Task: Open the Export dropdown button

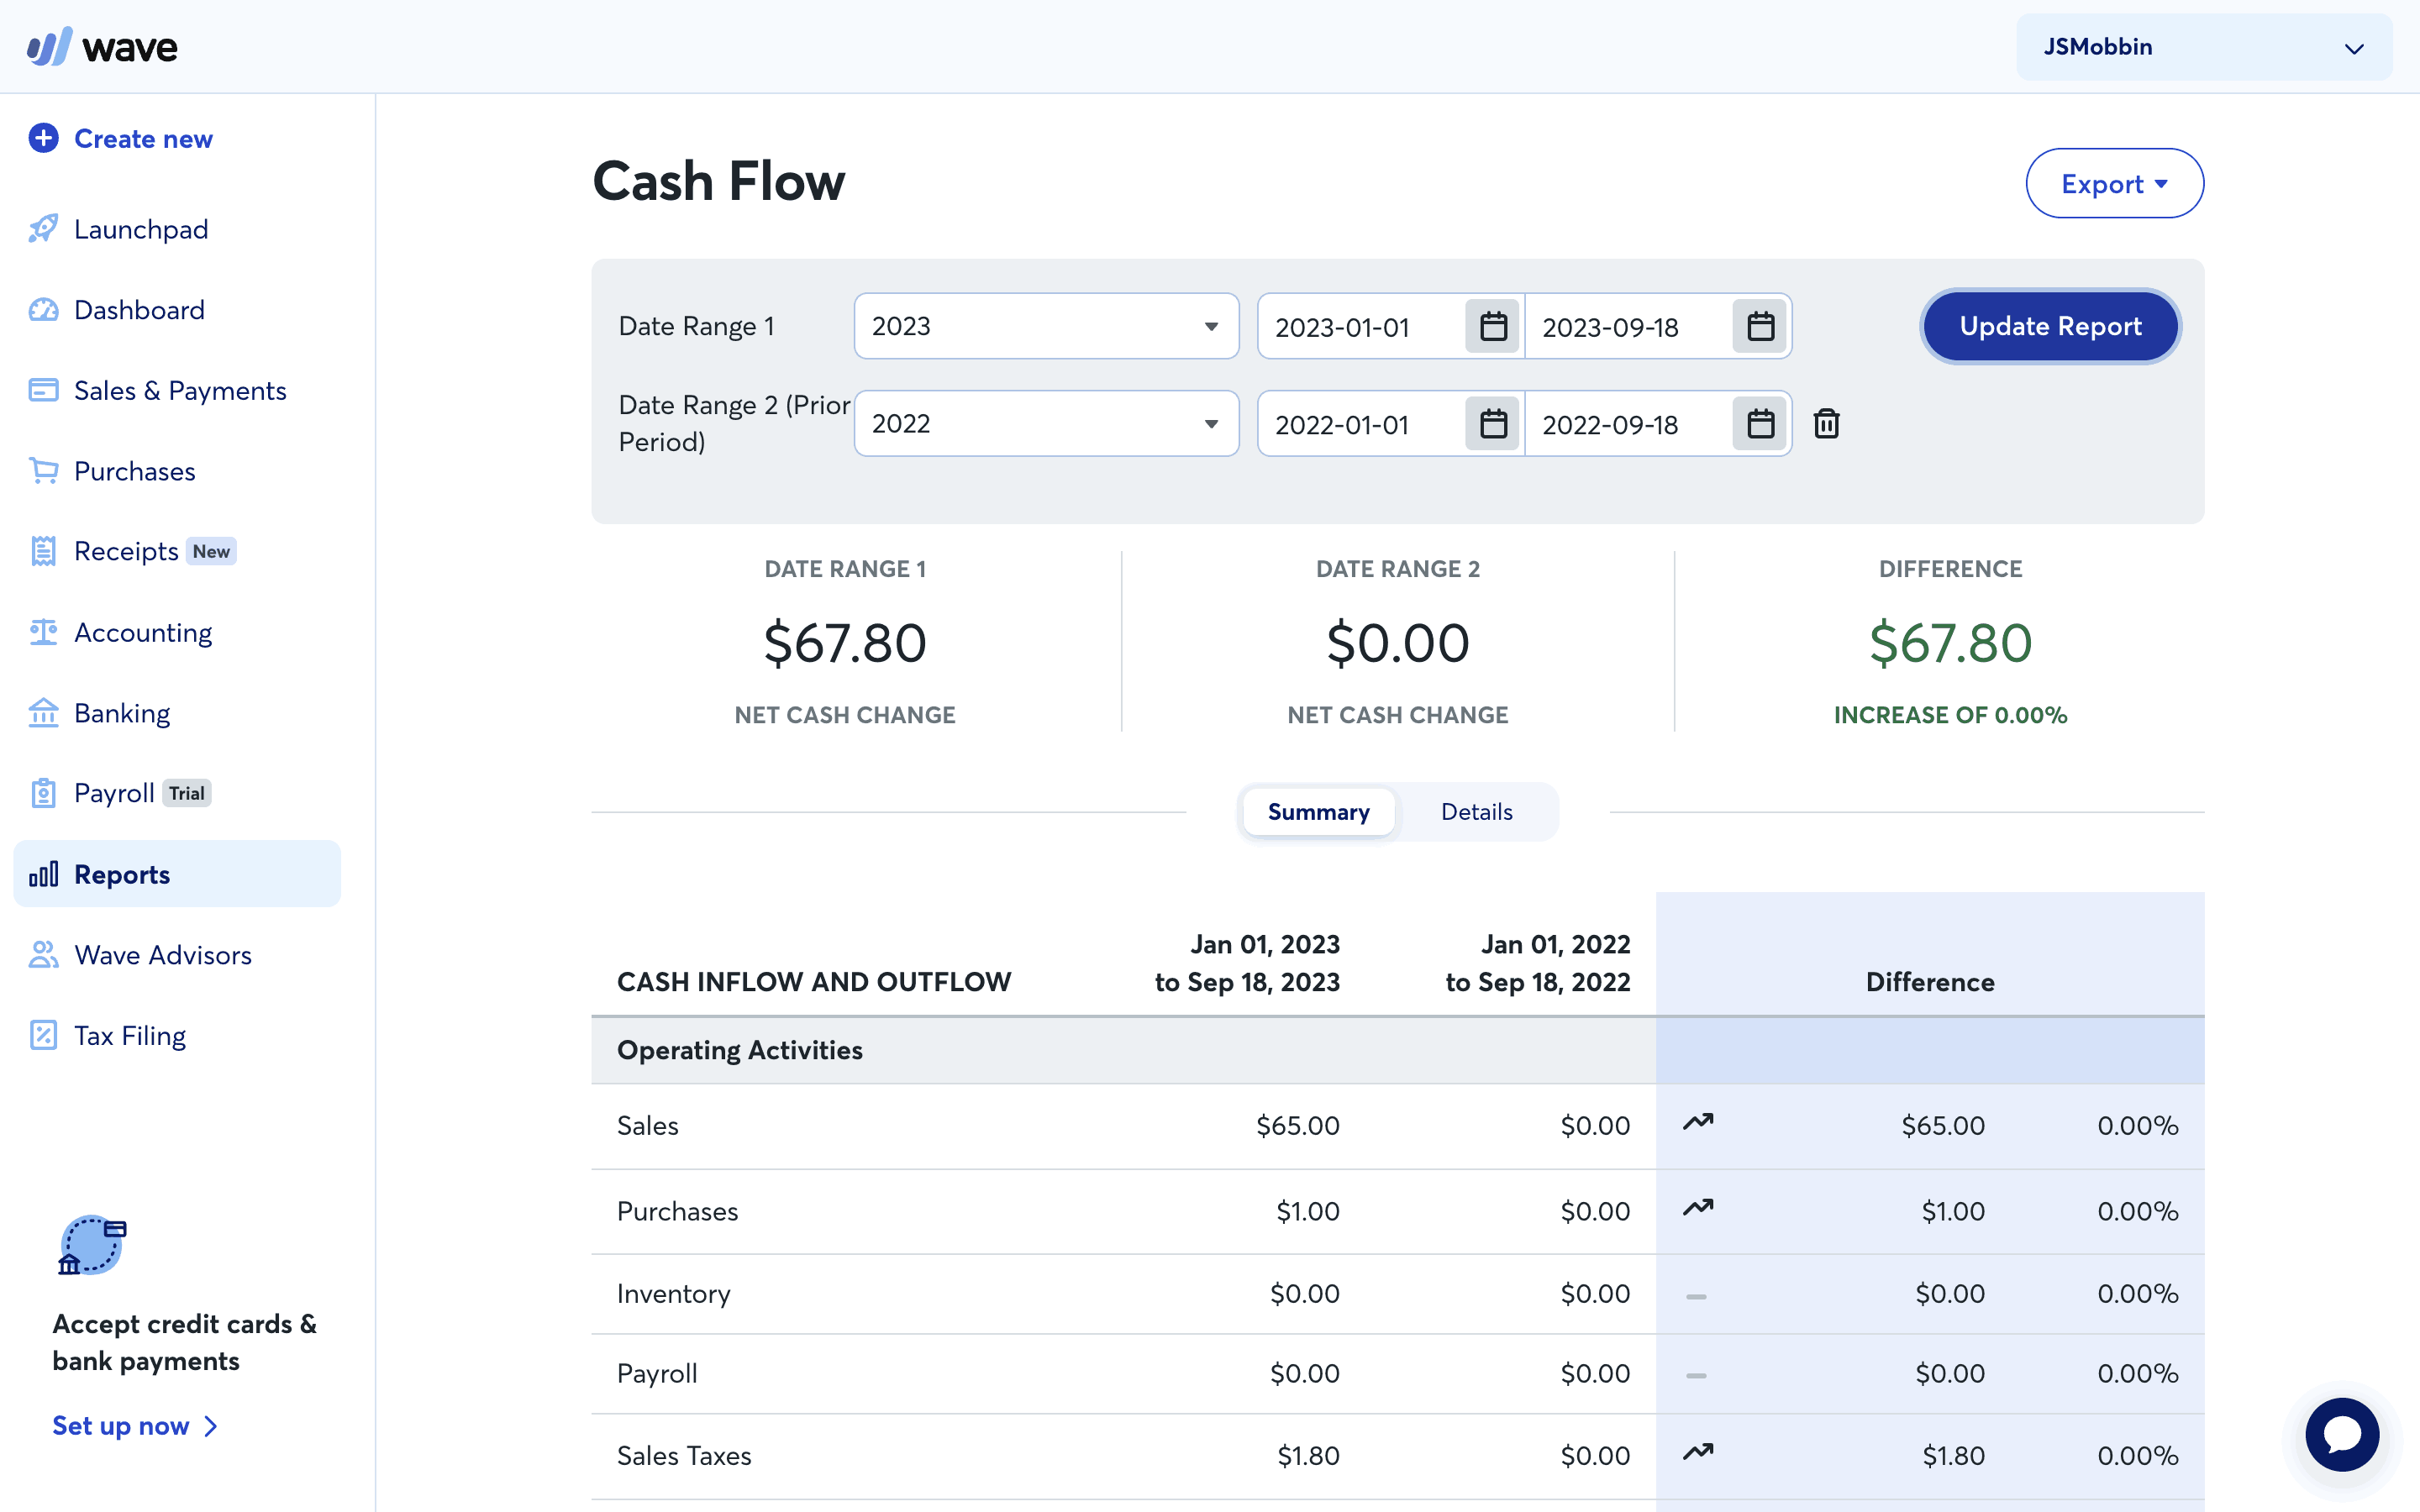Action: (2114, 184)
